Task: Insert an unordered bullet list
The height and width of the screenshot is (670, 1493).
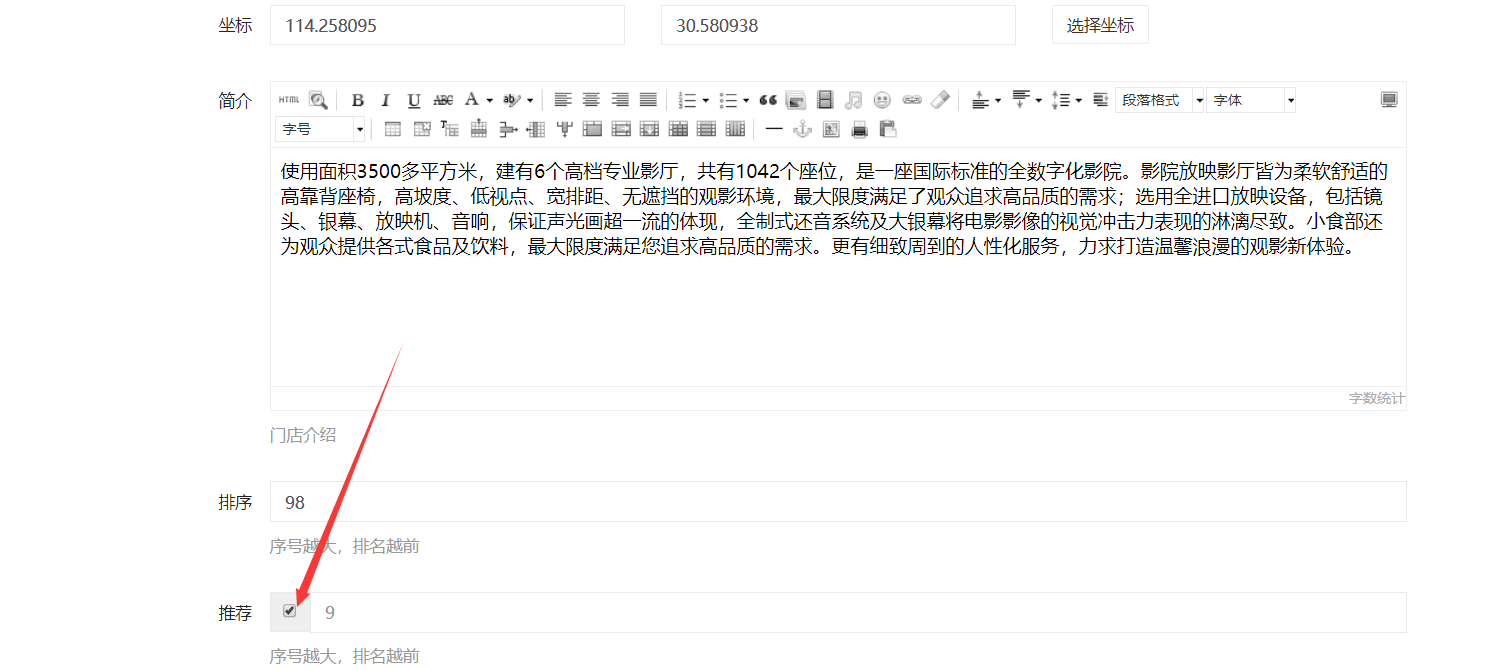Action: [728, 100]
